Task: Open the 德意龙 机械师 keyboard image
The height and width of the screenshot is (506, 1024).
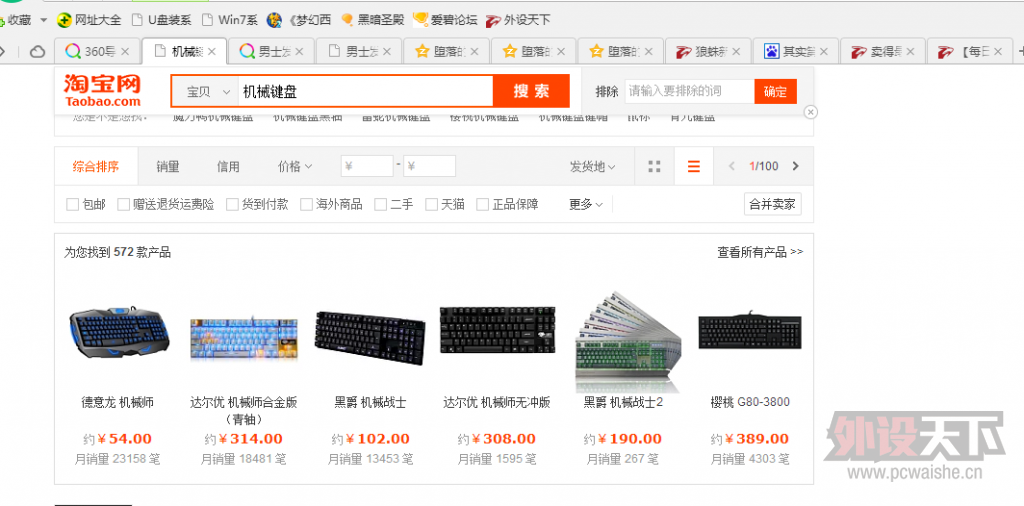Action: 119,333
